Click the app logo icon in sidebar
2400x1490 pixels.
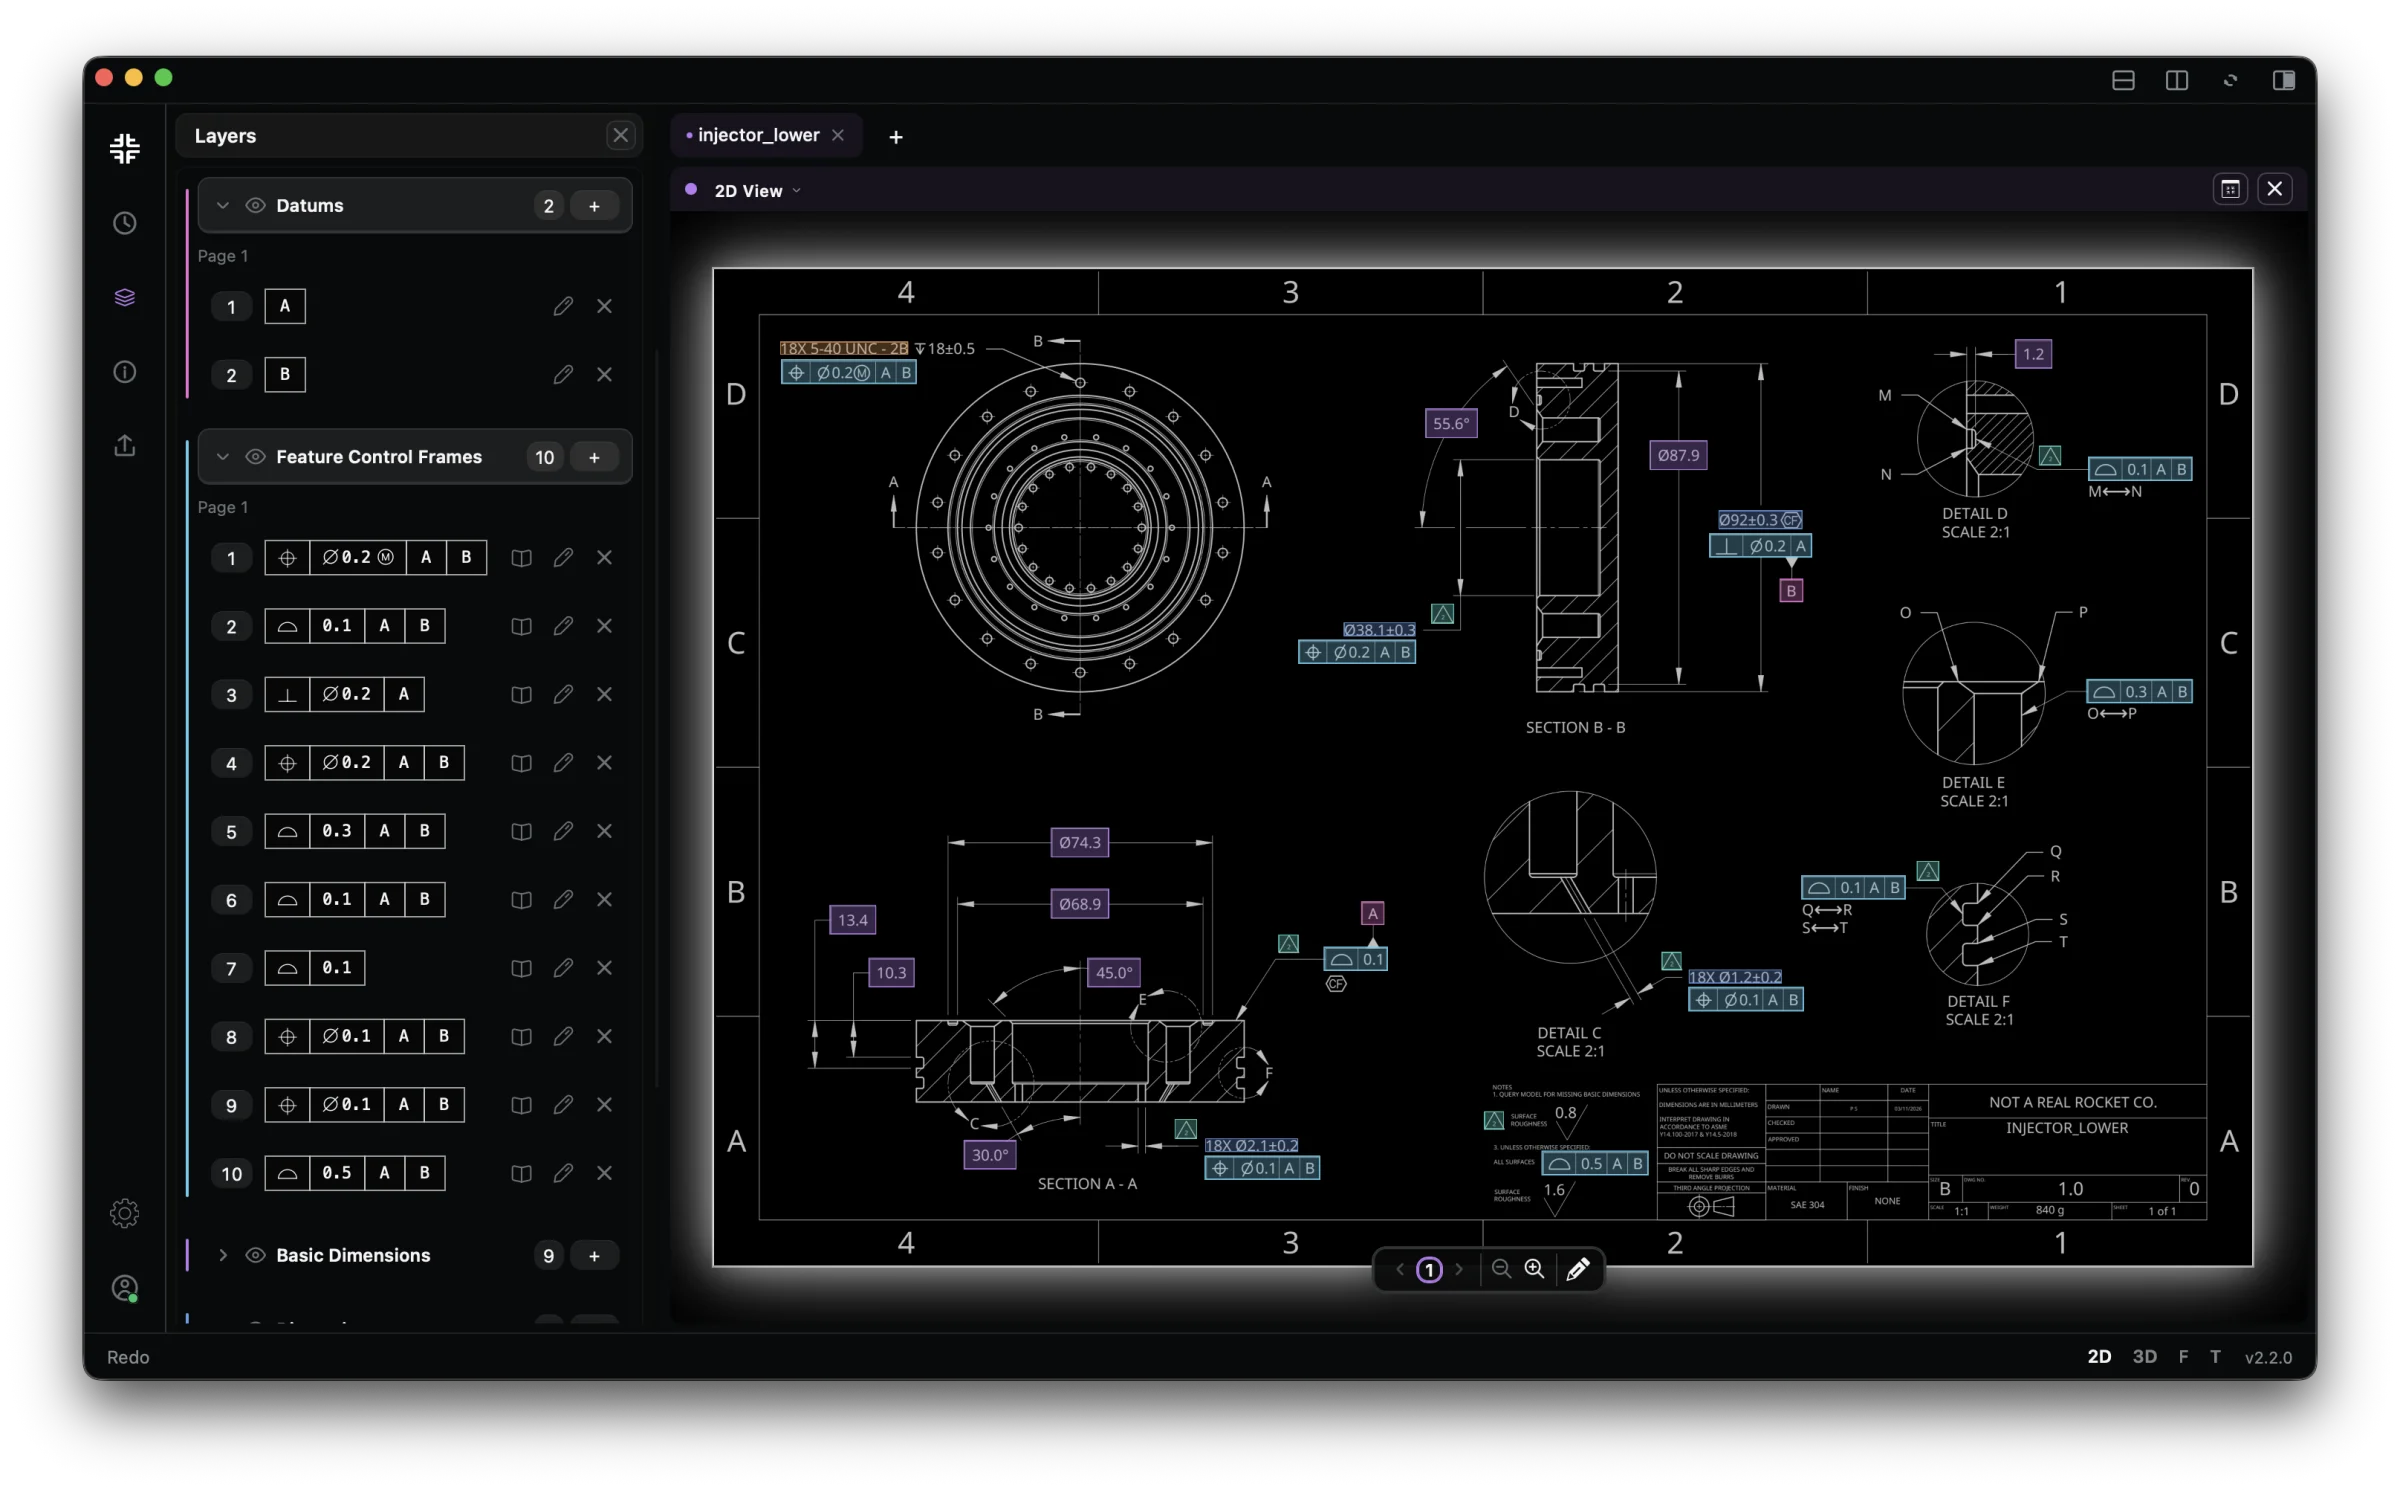click(125, 148)
